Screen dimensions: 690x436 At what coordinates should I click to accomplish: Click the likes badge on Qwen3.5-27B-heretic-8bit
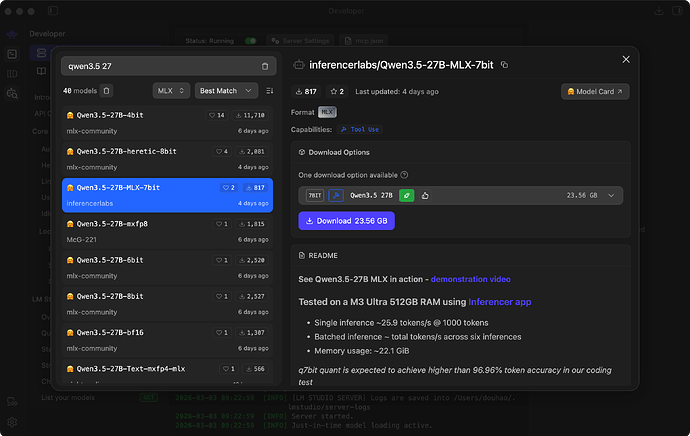click(223, 151)
